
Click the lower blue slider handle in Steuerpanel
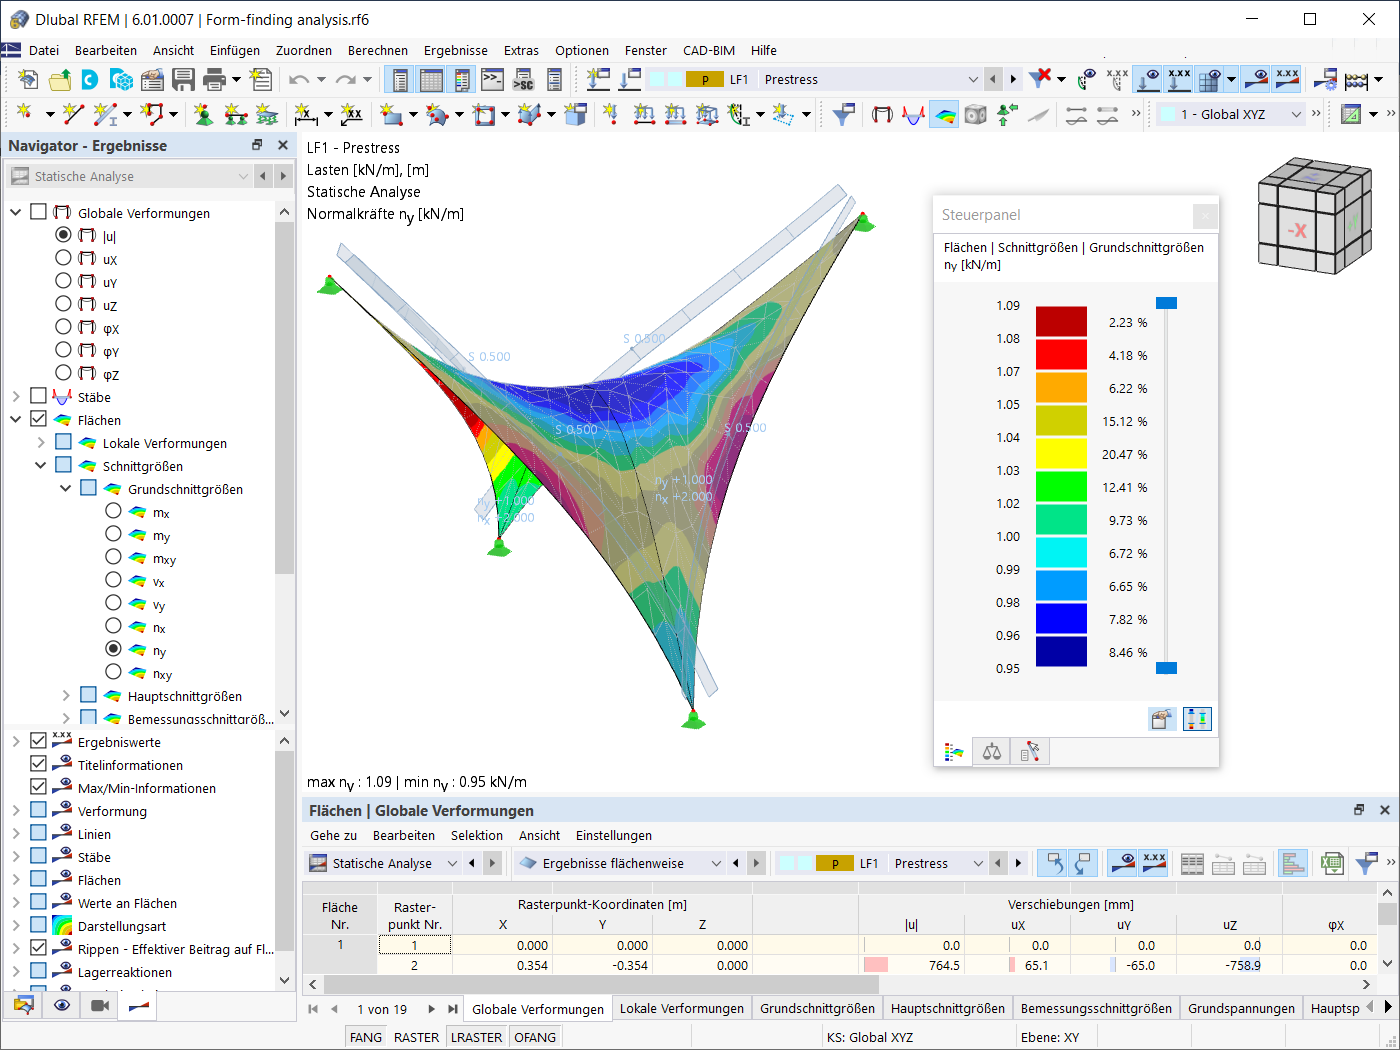[1166, 668]
